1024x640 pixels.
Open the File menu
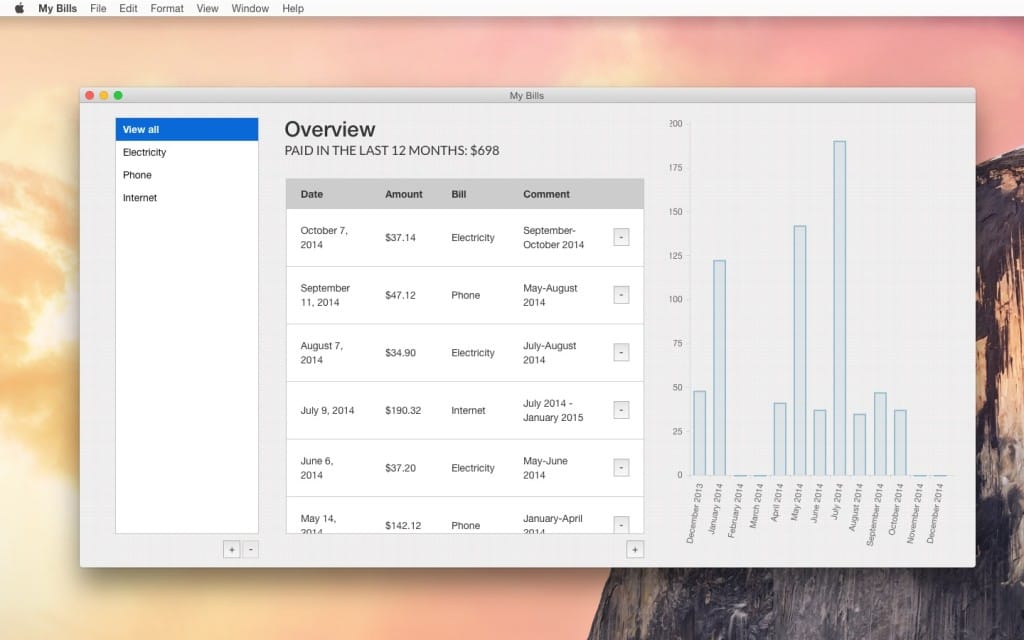click(98, 8)
